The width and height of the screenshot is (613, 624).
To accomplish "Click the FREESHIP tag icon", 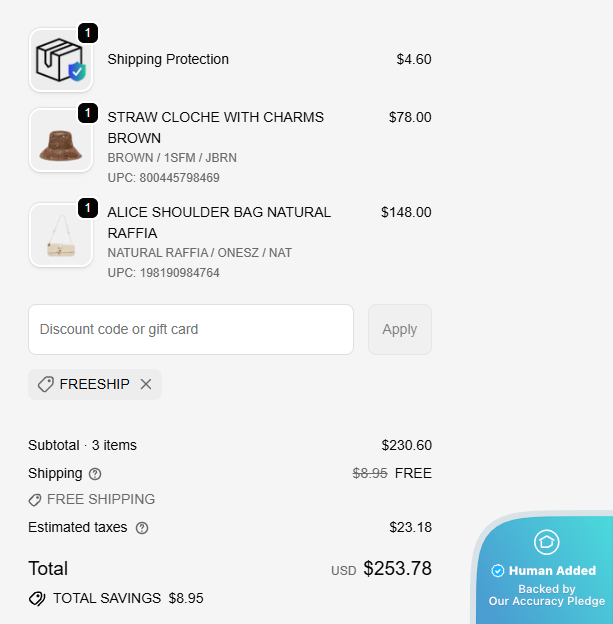I will (x=46, y=384).
